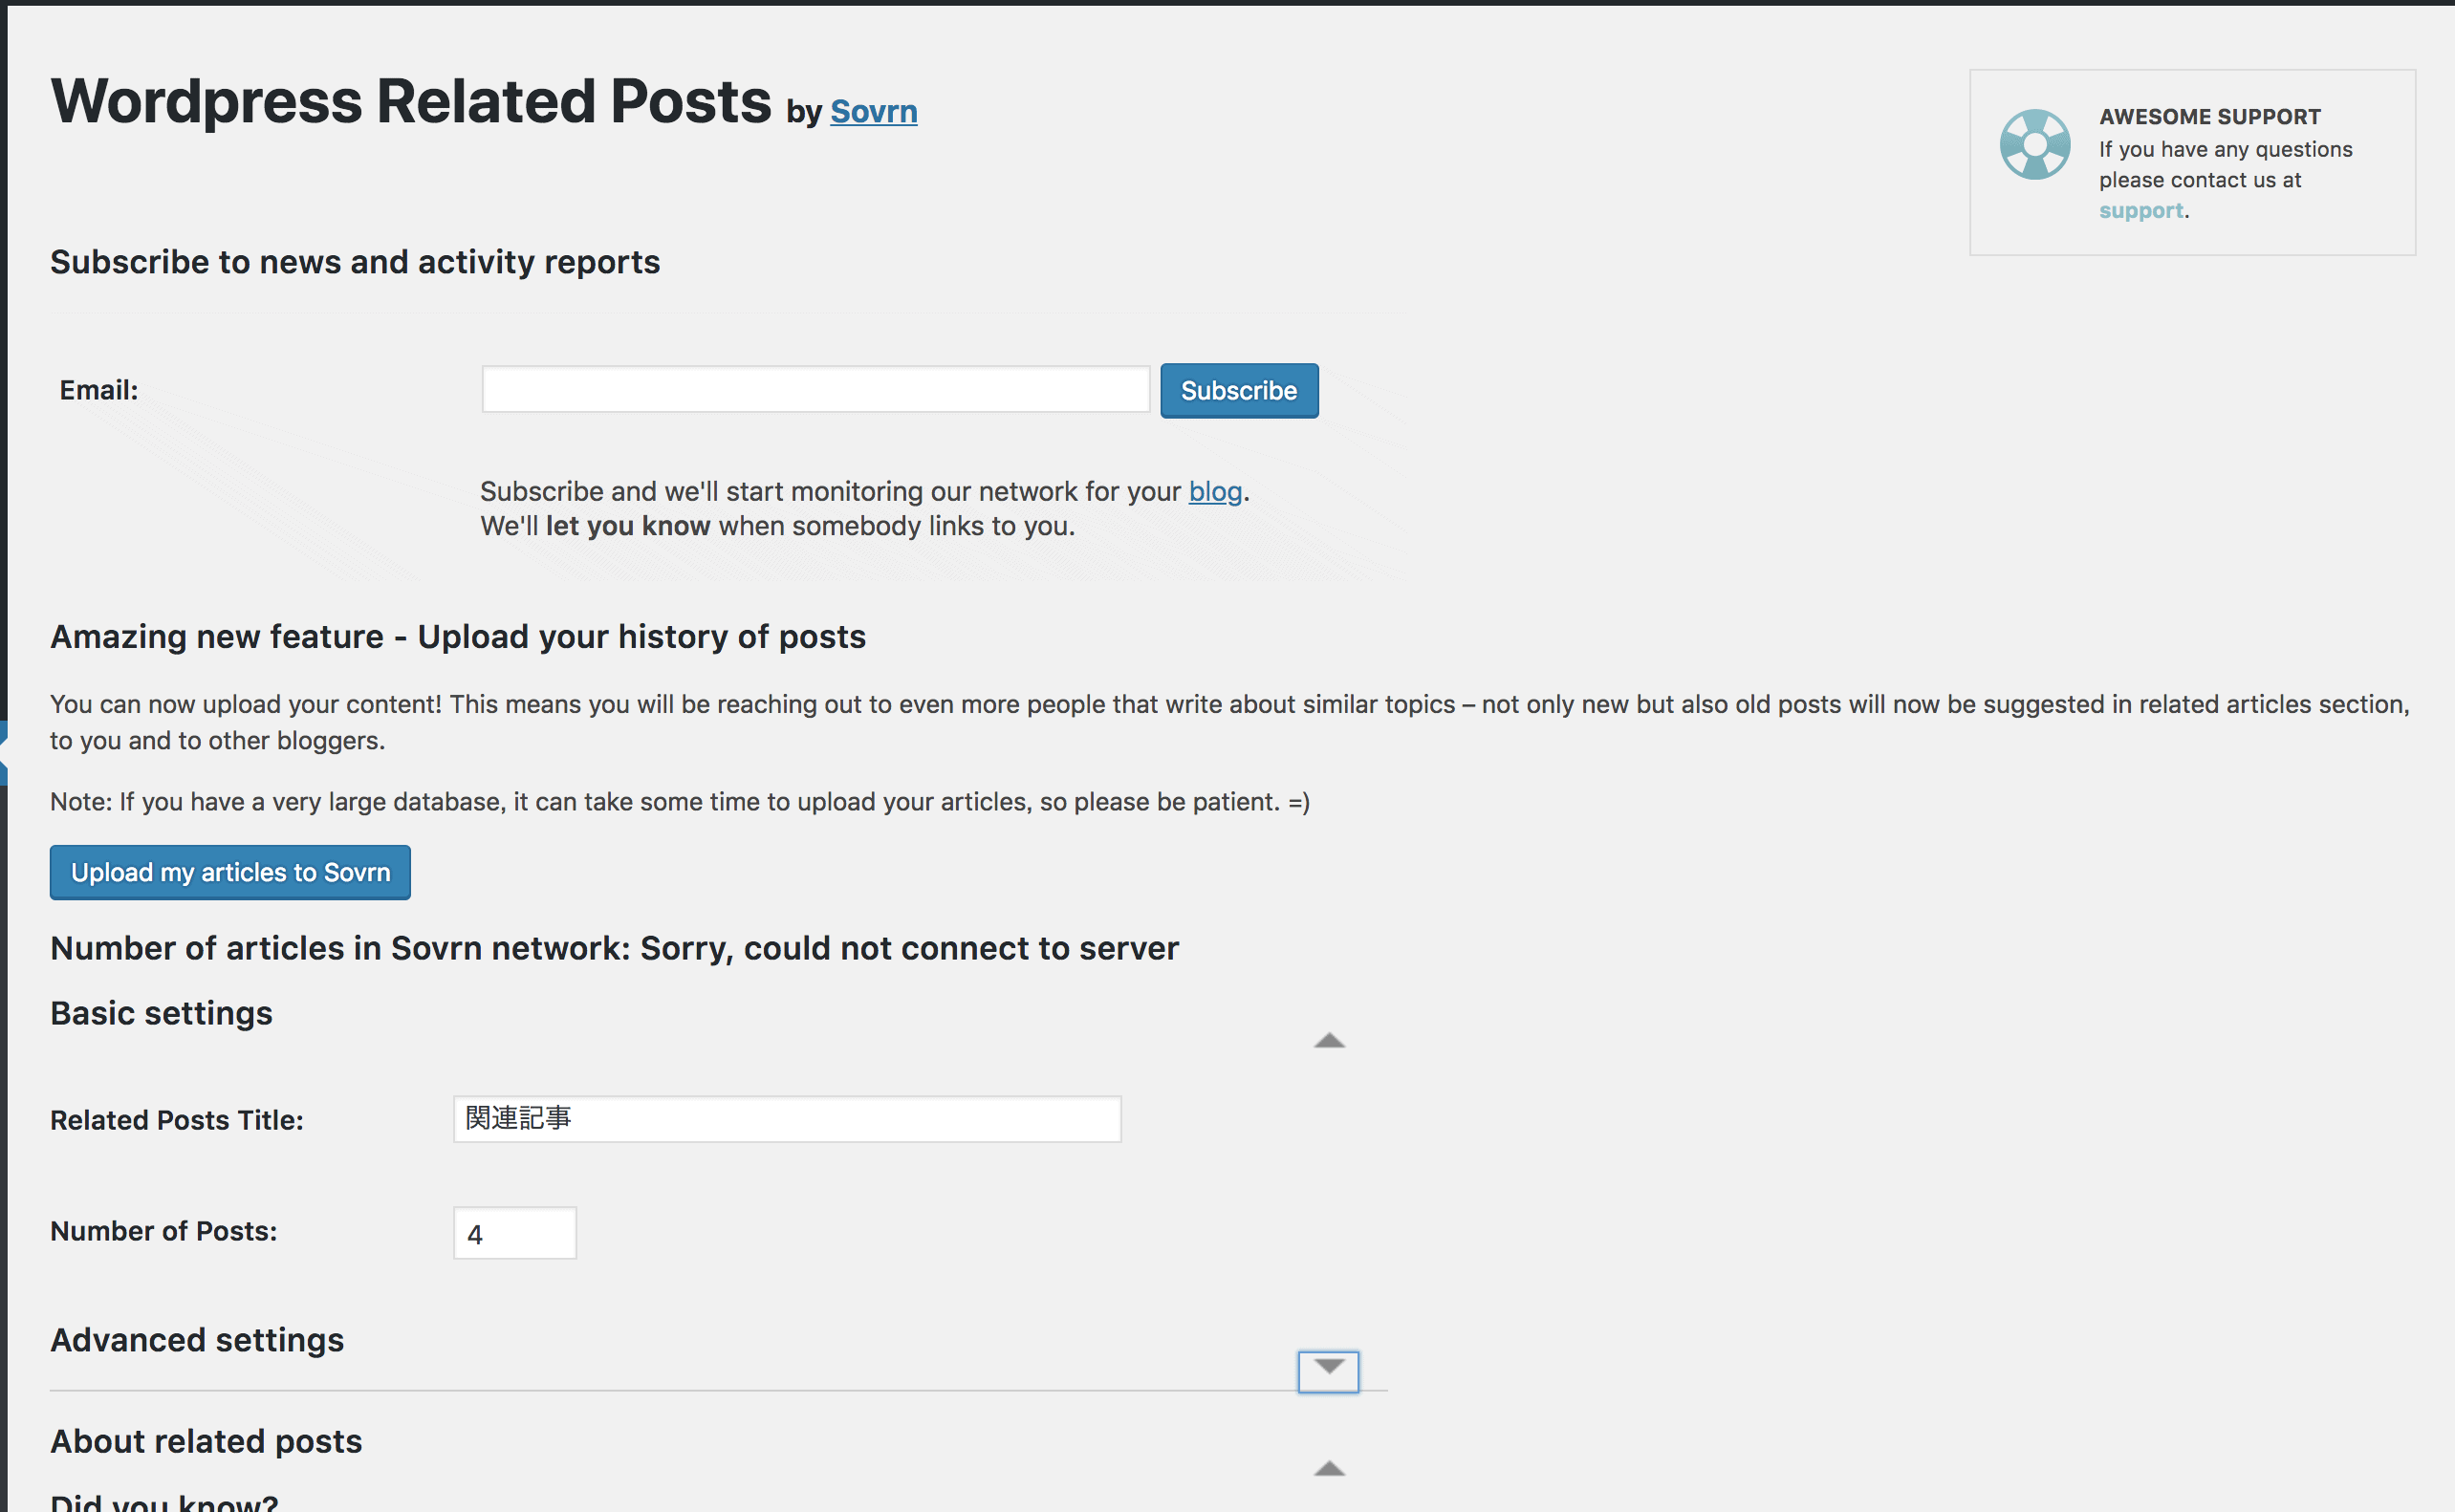Click the lifebuoy support icon

click(2034, 145)
